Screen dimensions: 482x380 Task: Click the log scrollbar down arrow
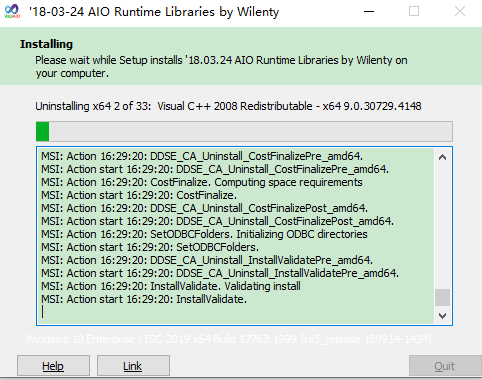(x=442, y=315)
